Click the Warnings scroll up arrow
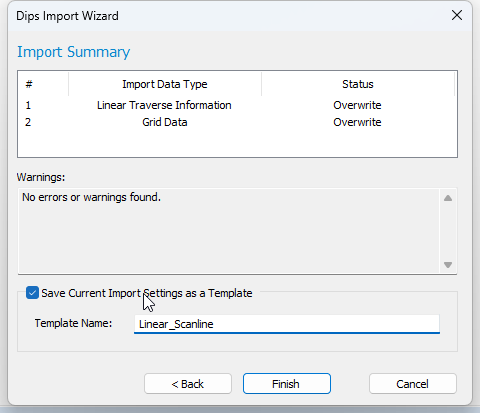This screenshot has height=413, width=480. pos(448,198)
